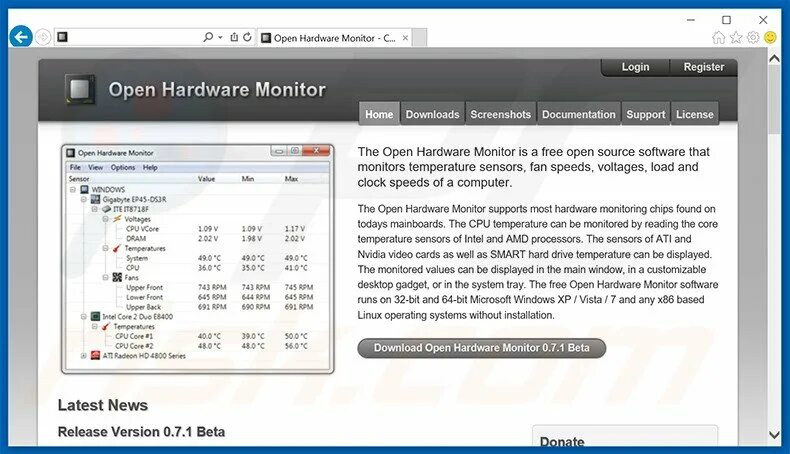Click the site favicon in address bar

pyautogui.click(x=62, y=37)
